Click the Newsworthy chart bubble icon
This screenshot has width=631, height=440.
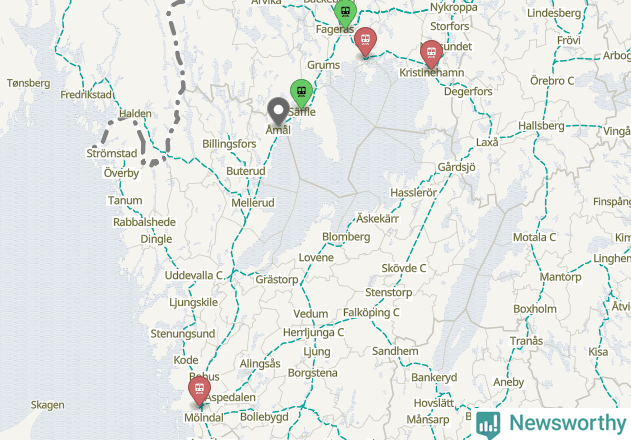coord(488,425)
